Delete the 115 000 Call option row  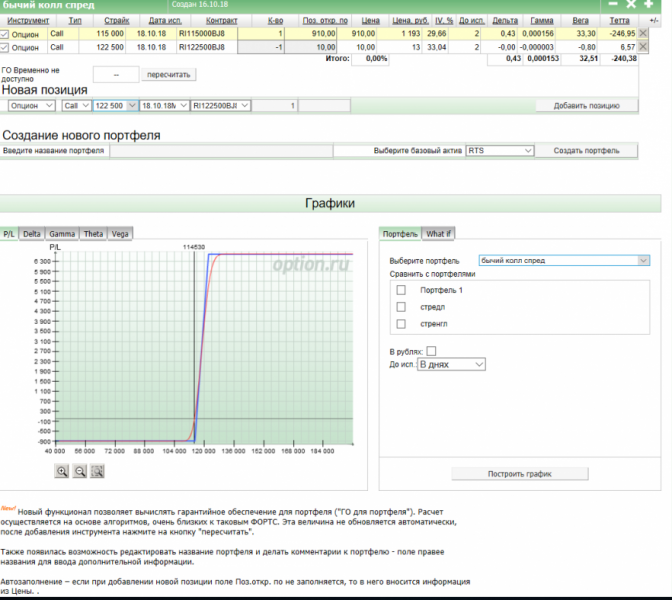pyautogui.click(x=642, y=33)
